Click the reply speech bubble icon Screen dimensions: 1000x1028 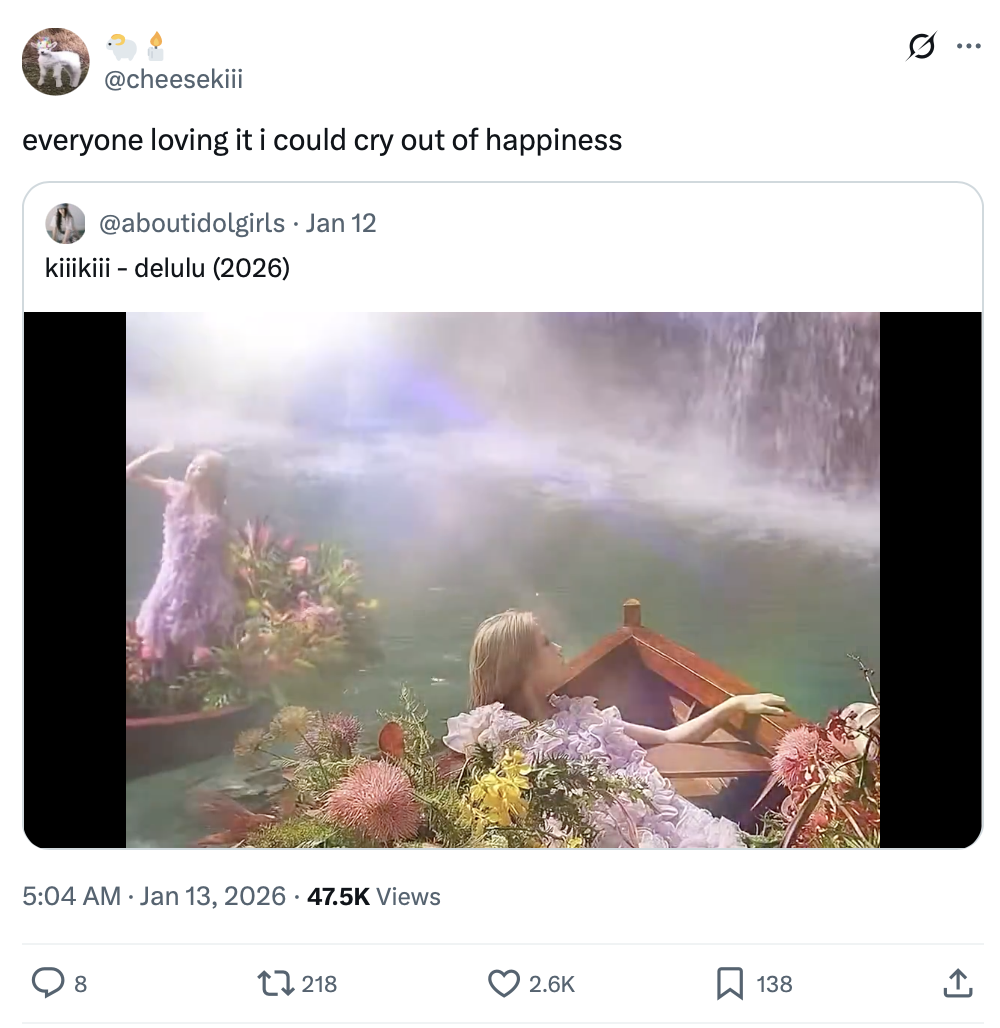(48, 984)
